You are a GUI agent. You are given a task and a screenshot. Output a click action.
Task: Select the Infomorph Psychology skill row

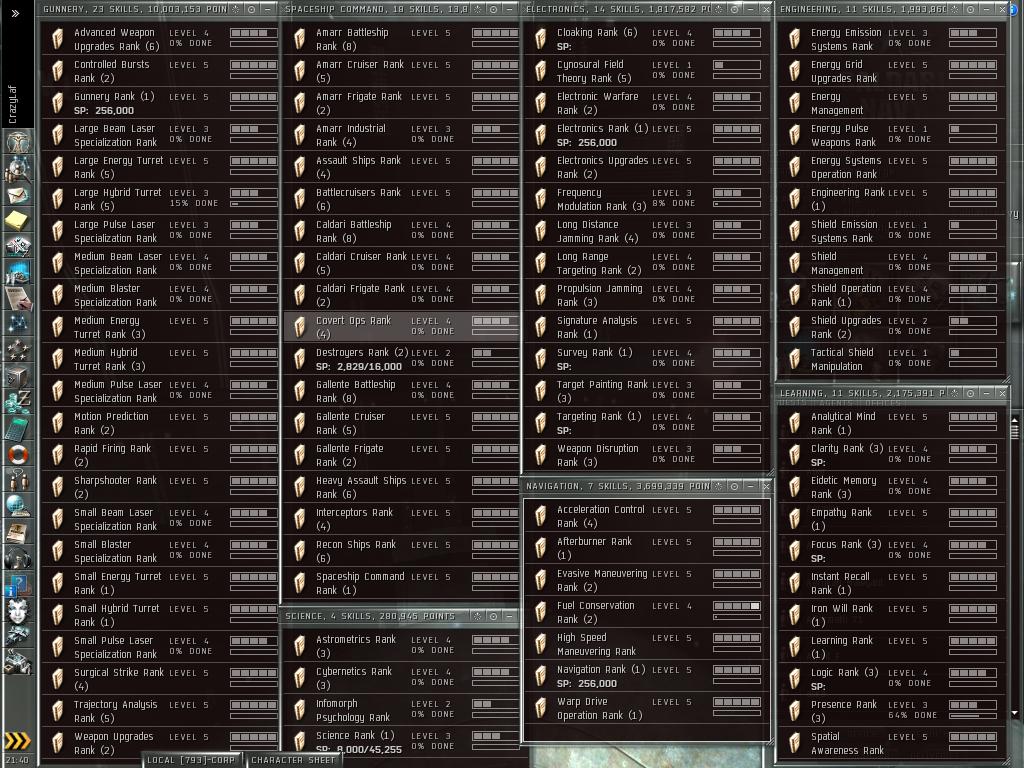[402, 711]
